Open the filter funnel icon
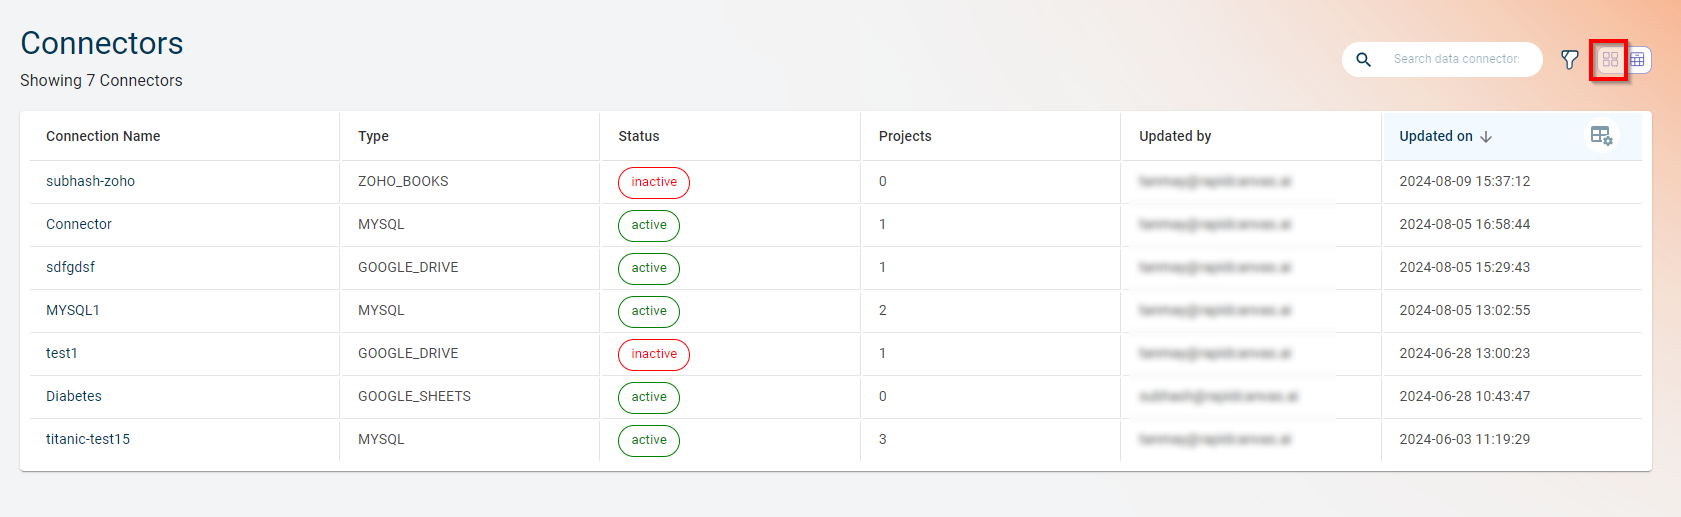 pos(1570,60)
